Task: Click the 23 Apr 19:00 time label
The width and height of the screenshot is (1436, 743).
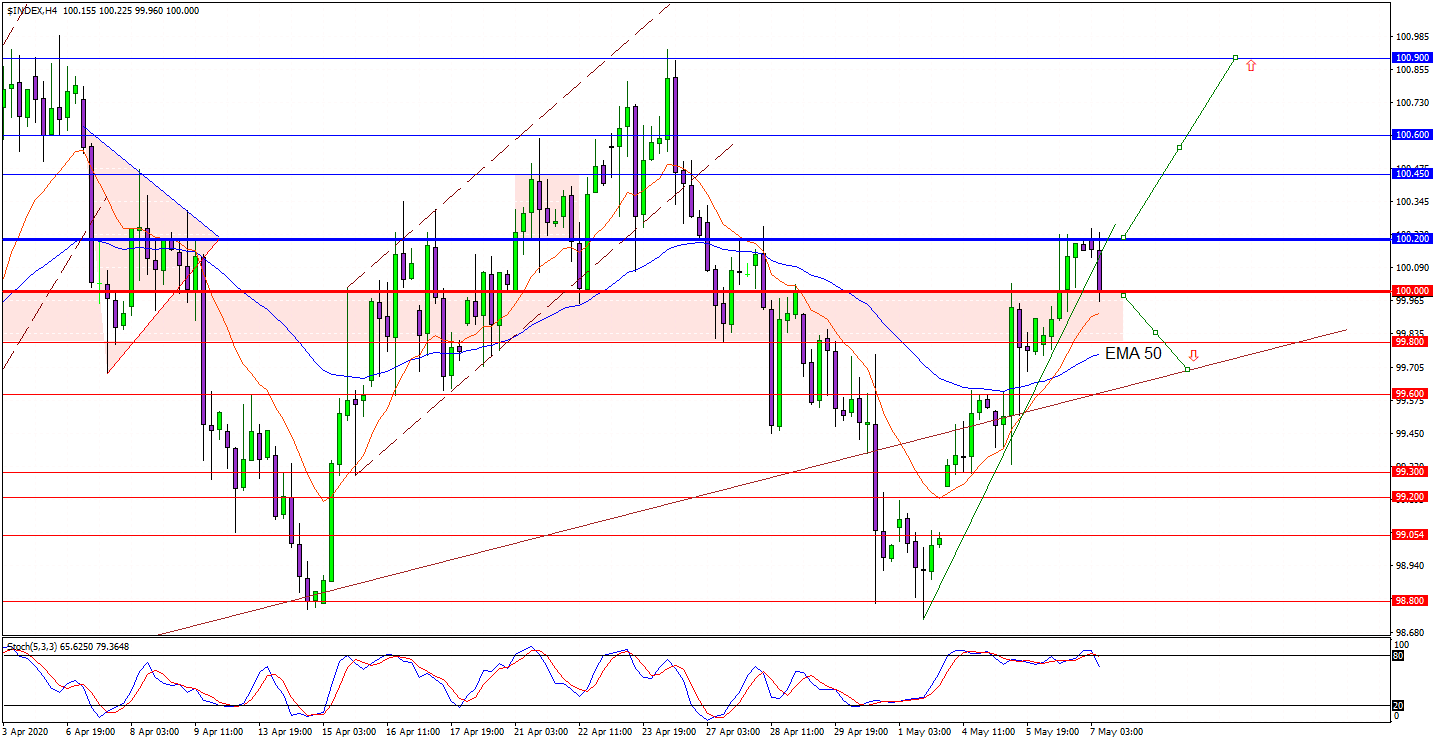Action: click(670, 732)
